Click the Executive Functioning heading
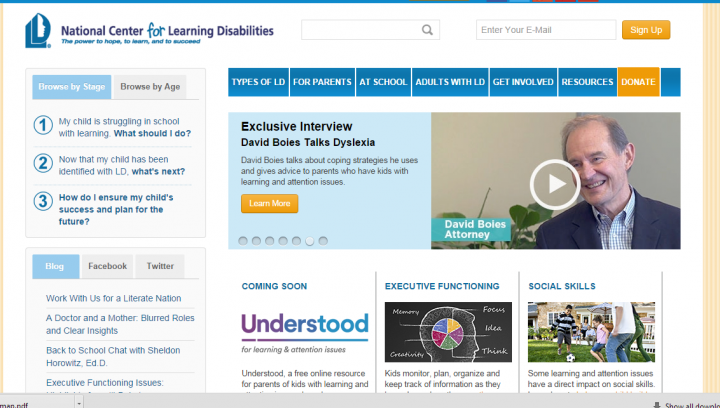720x408 pixels. coord(442,286)
